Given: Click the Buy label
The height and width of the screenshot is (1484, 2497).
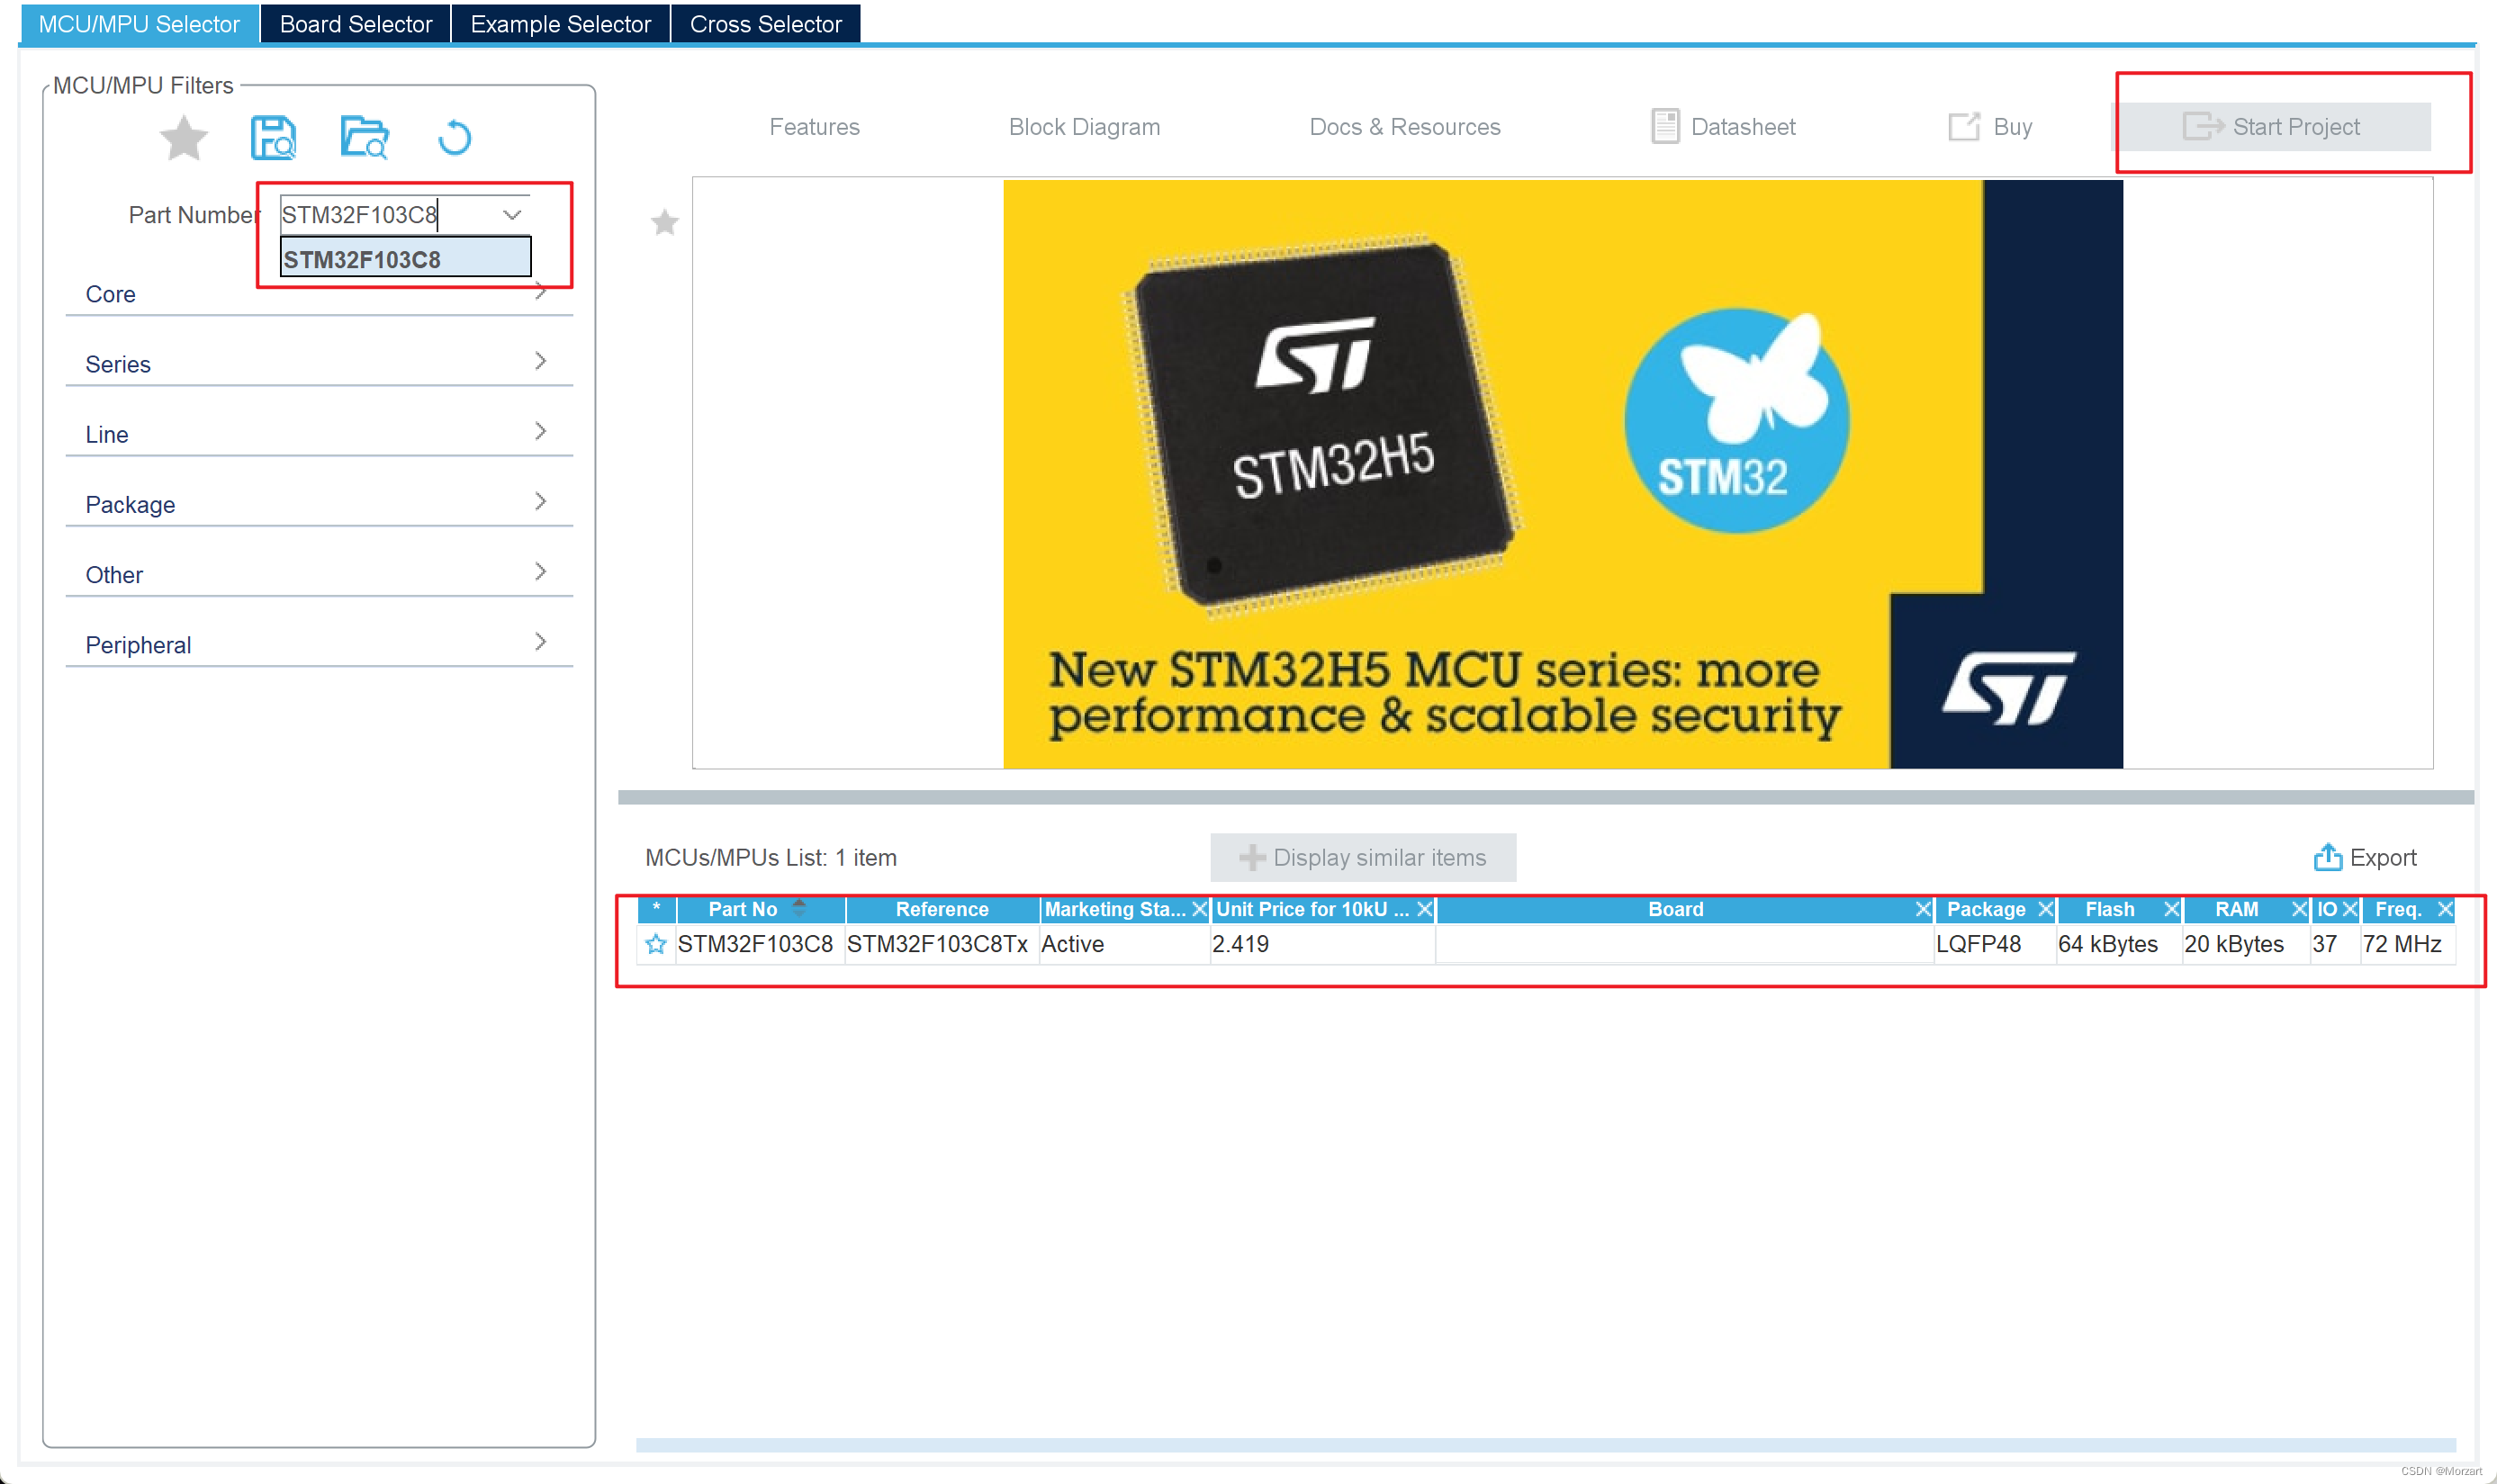Looking at the screenshot, I should (2012, 127).
